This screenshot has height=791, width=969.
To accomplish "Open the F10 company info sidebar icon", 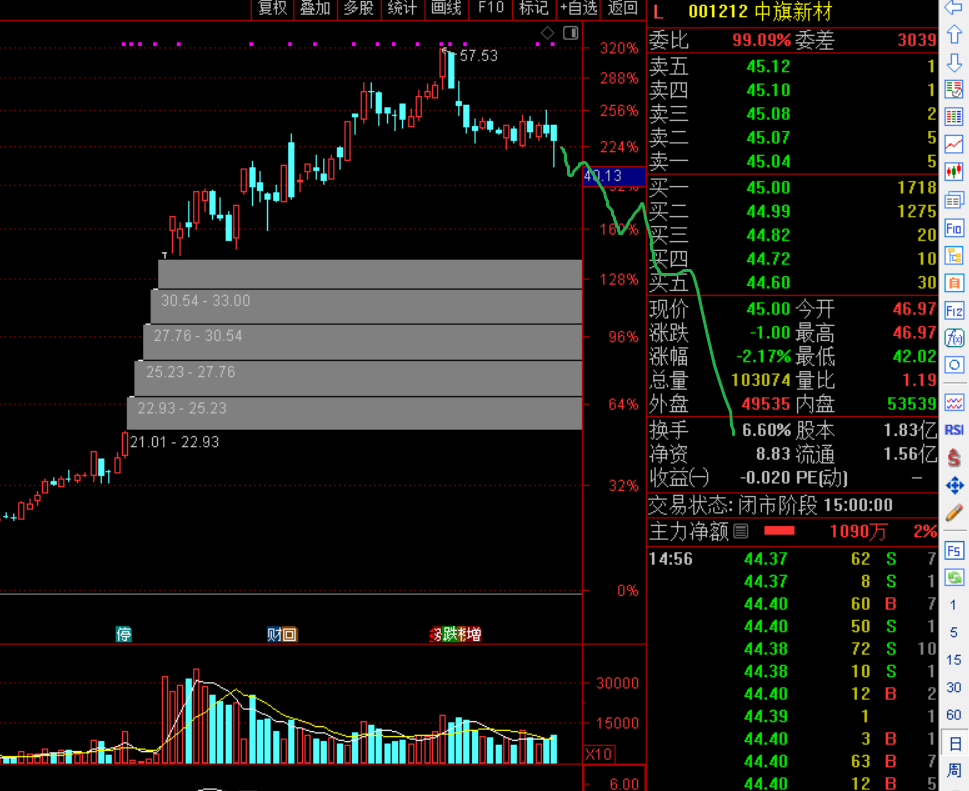I will (954, 229).
